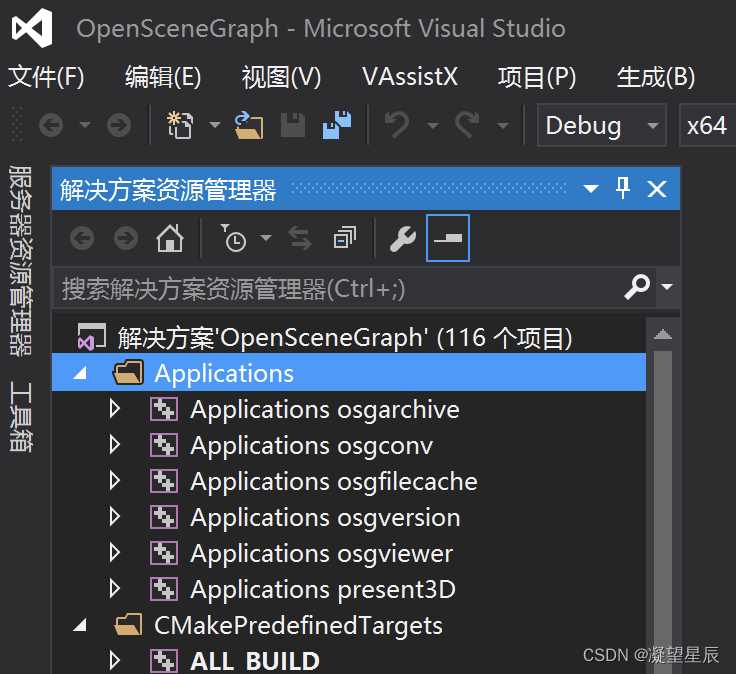736x674 pixels.
Task: Click the solution file icon beside 解决方案
Action: tap(92, 337)
